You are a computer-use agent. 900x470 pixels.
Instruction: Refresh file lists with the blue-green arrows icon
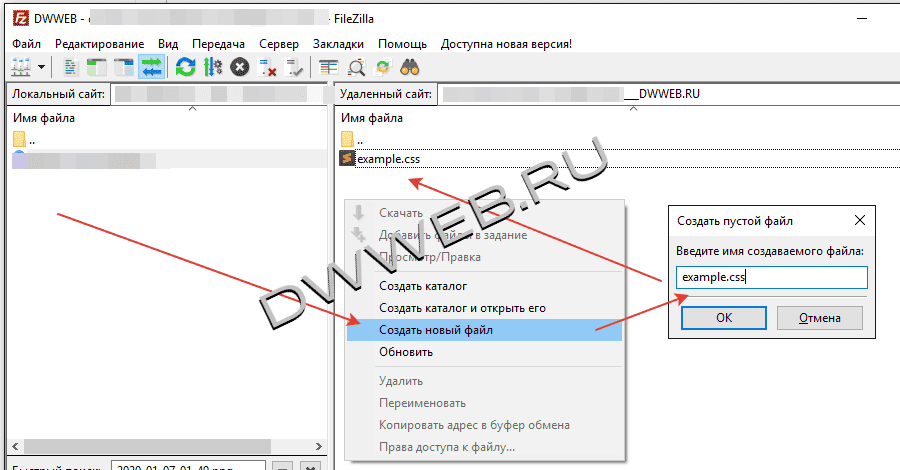coord(185,67)
